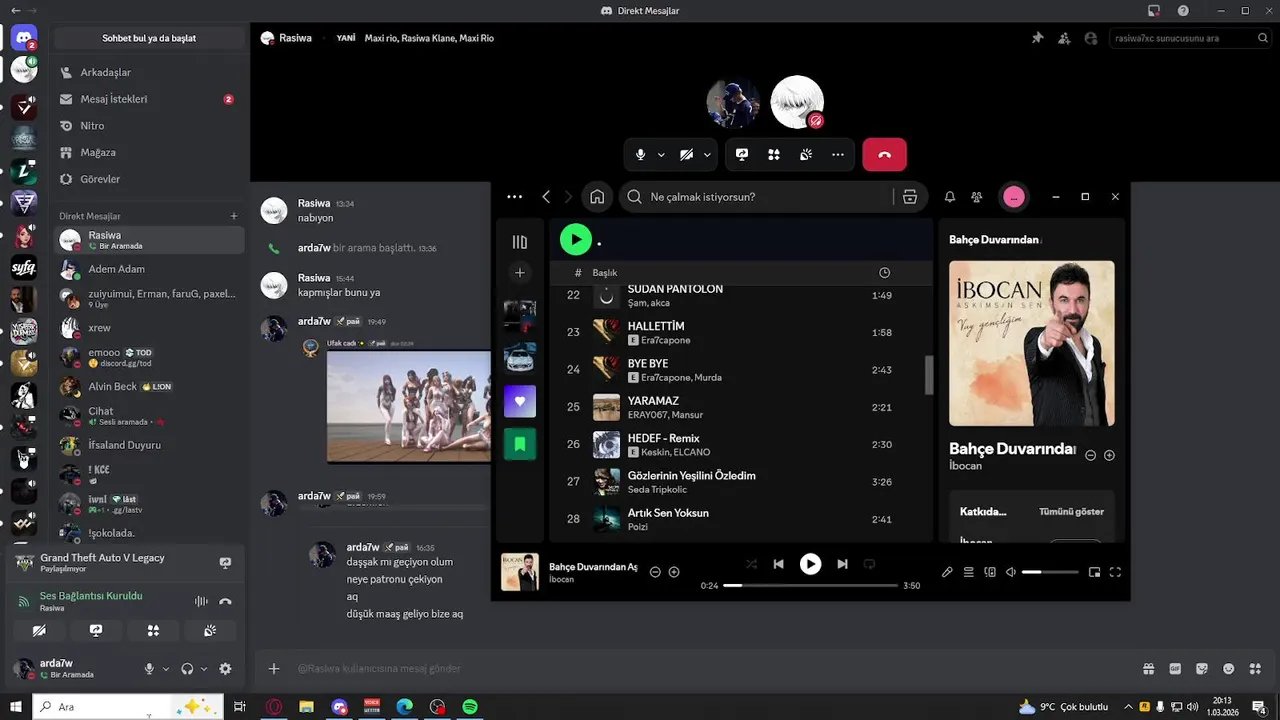The image size is (1280, 720).
Task: Open soundboard icon in the call bar
Action: click(806, 155)
